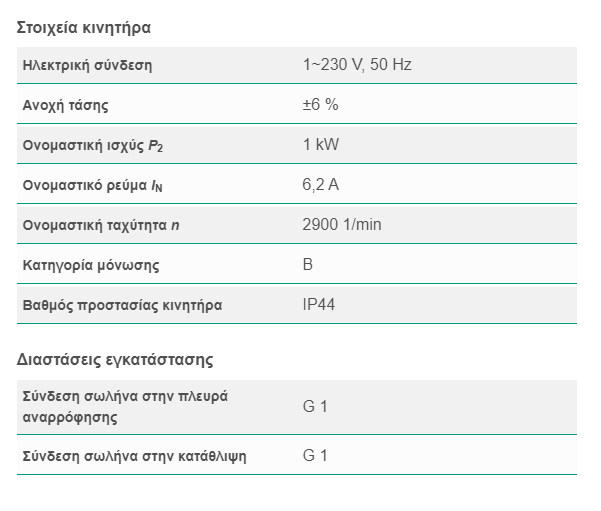Select the 'Ονομαστική ισχύς P2' label
The image size is (601, 511).
point(91,145)
